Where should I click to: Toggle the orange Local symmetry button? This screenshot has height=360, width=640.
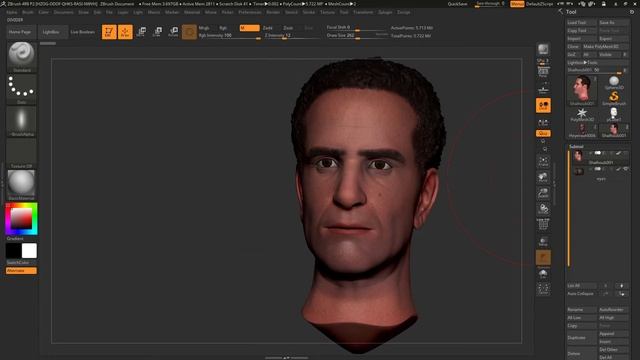pos(543,105)
